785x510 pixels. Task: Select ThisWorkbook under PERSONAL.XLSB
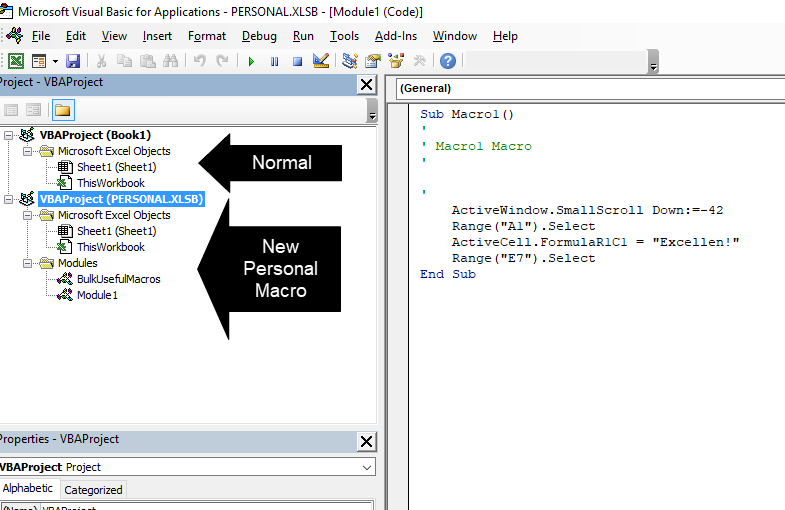111,247
